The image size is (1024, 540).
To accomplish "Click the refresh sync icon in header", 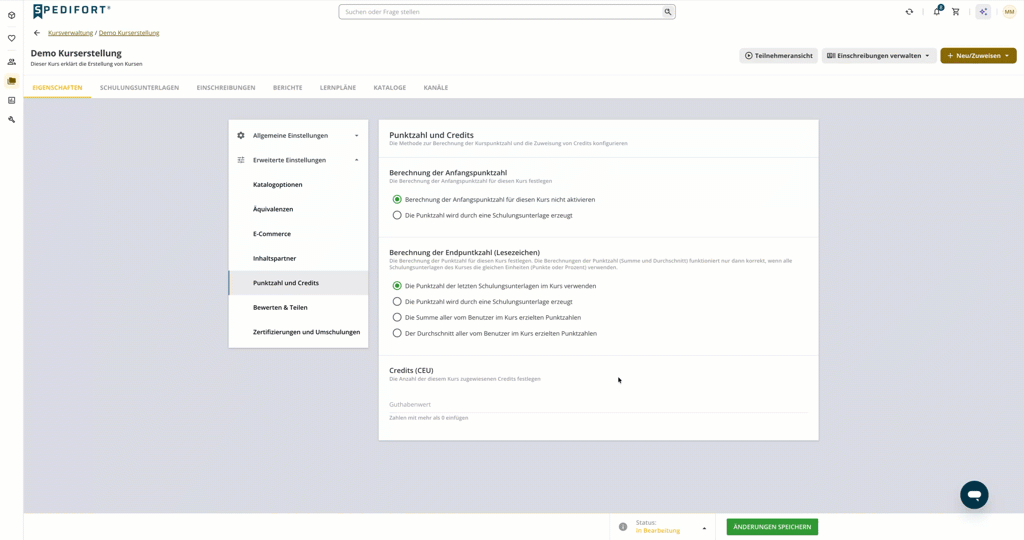I will [x=909, y=12].
